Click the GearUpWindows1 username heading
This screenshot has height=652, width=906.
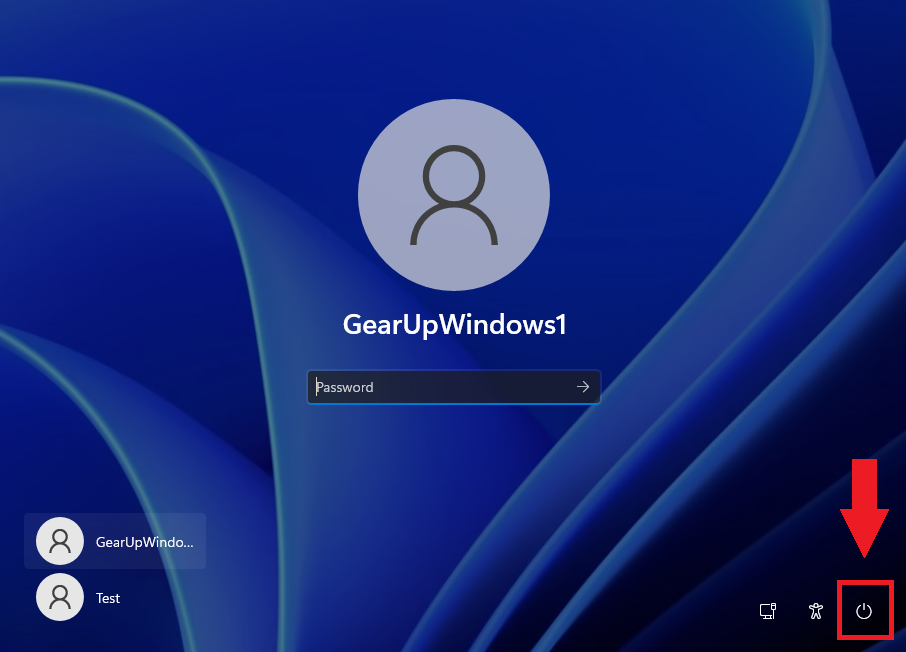point(454,325)
